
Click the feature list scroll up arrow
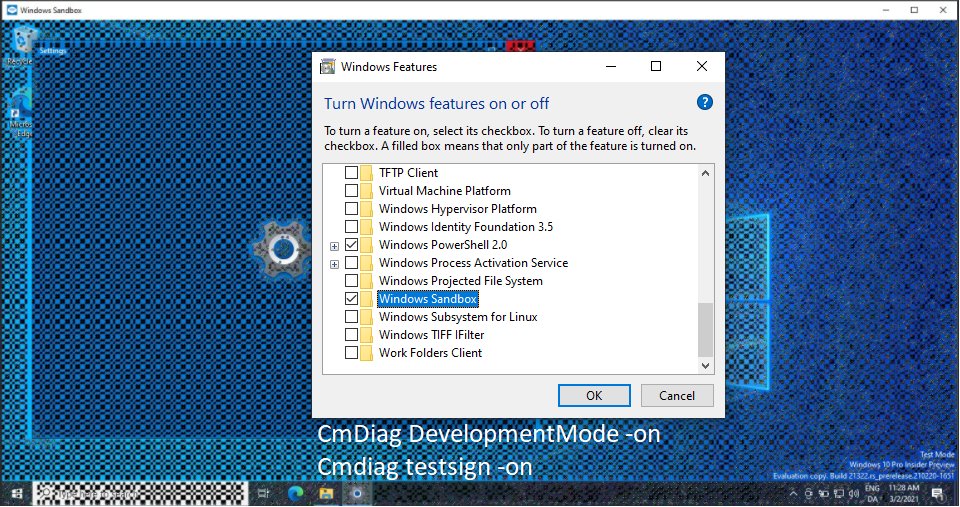[705, 173]
